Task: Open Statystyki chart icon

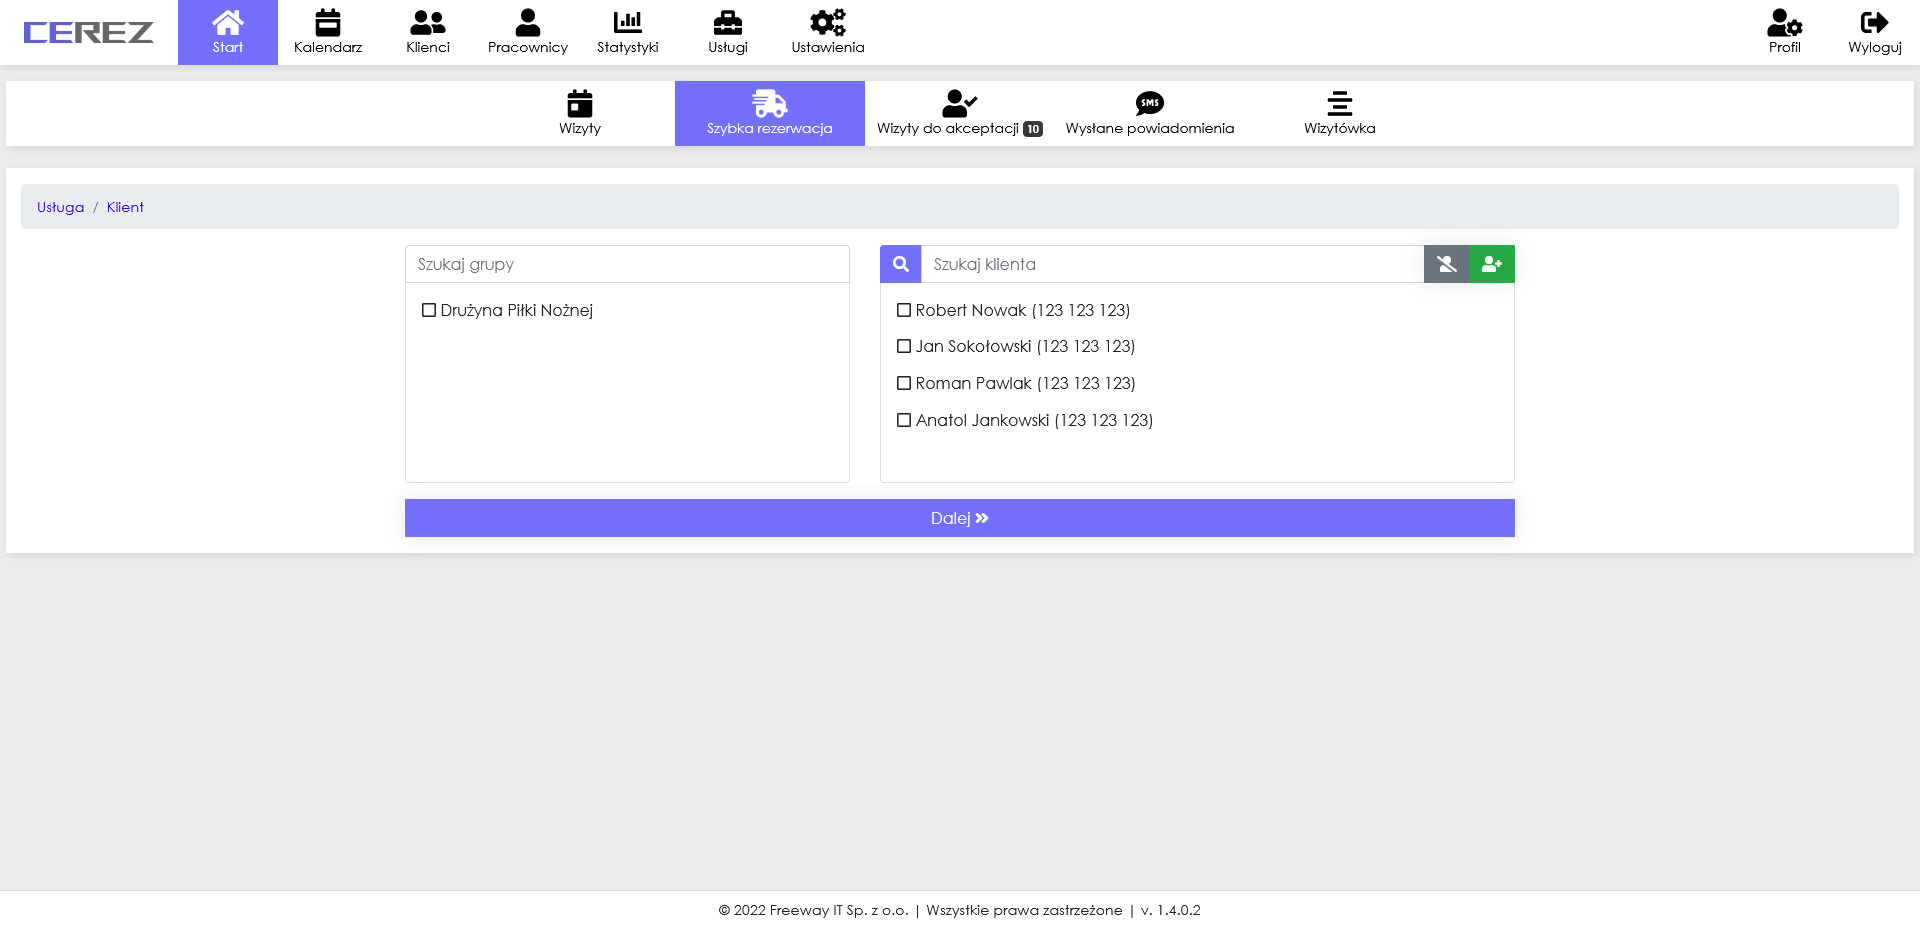Action: point(627,23)
